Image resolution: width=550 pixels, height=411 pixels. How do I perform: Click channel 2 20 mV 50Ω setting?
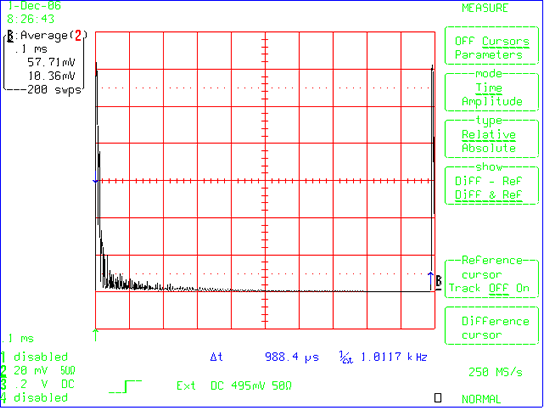(38, 370)
